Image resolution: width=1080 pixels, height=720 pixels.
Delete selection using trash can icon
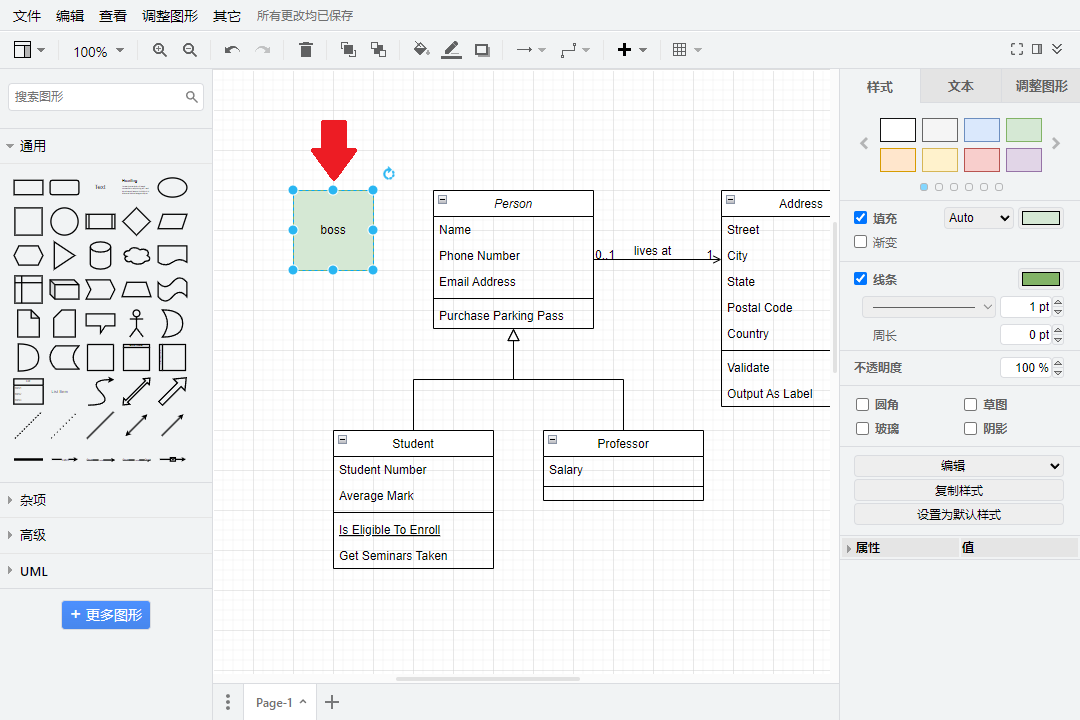click(306, 50)
